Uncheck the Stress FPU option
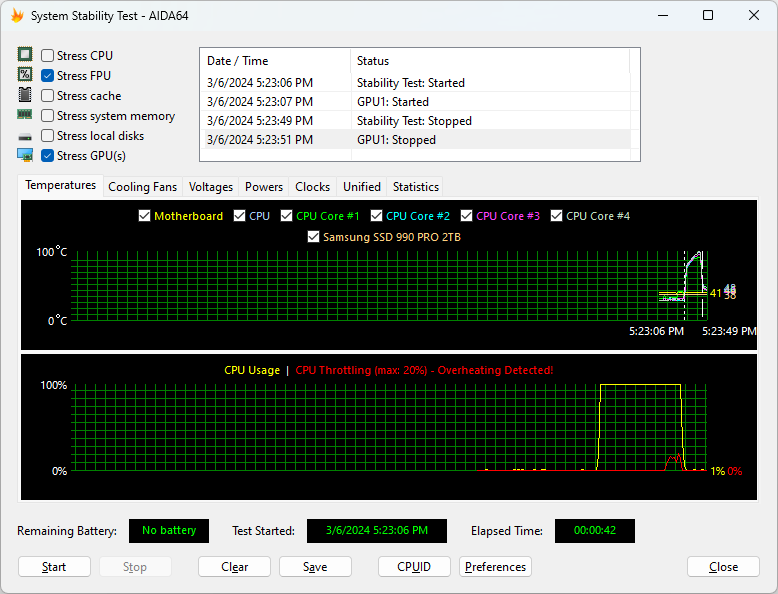This screenshot has width=778, height=594. [x=48, y=76]
